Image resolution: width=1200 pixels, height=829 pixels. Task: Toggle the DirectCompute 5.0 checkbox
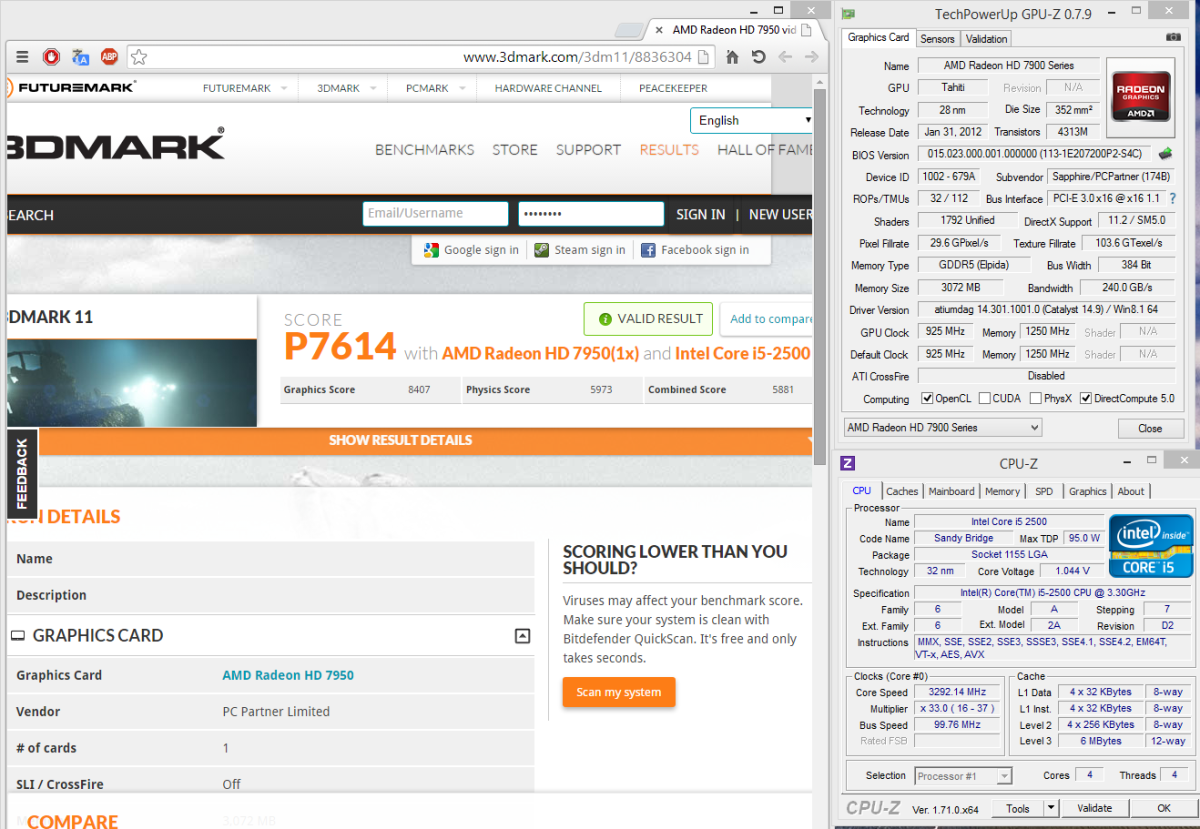(x=1086, y=399)
